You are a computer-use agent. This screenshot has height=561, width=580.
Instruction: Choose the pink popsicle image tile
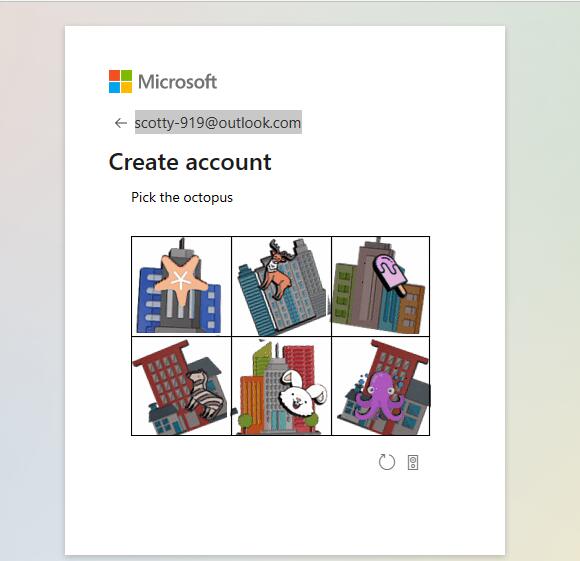pos(381,286)
